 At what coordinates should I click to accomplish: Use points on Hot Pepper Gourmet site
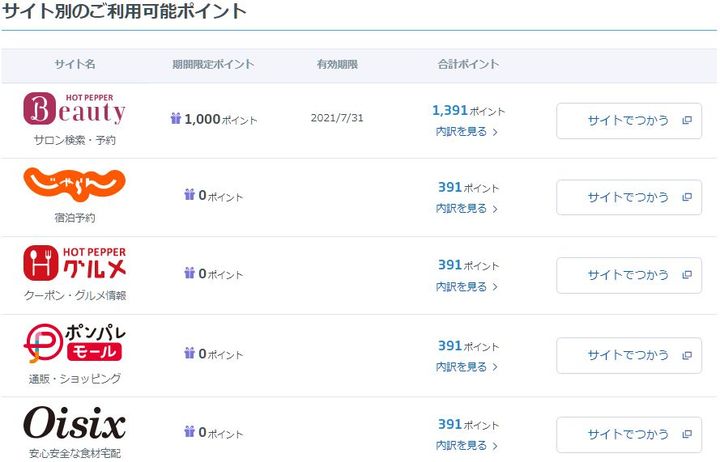tap(628, 275)
